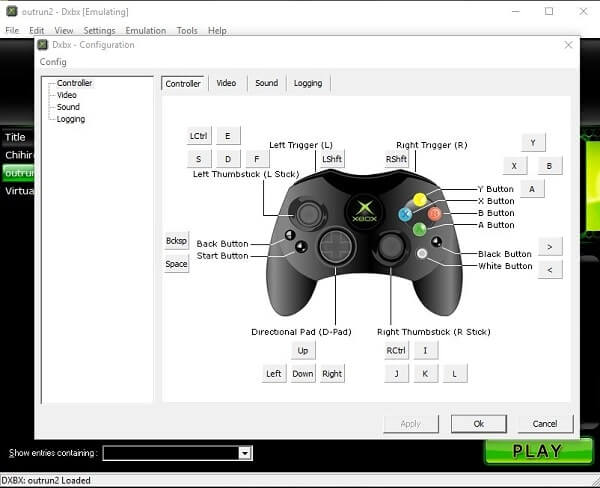Click the Space start button mapping

click(176, 264)
